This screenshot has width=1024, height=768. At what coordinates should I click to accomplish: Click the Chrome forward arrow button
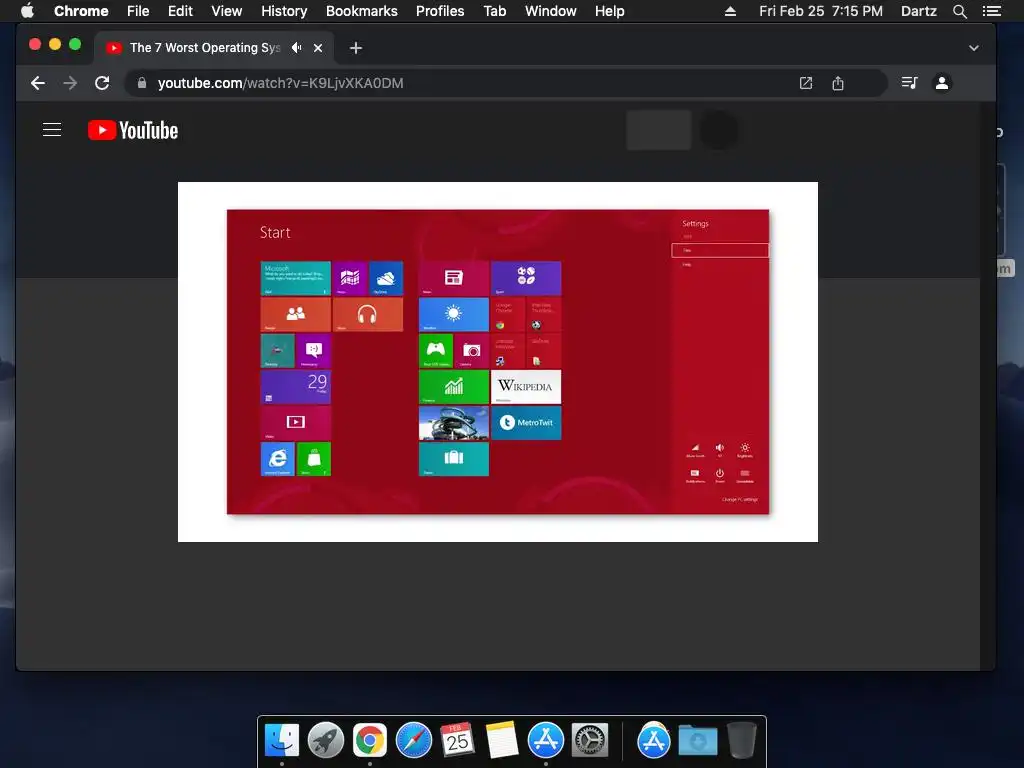(x=70, y=83)
